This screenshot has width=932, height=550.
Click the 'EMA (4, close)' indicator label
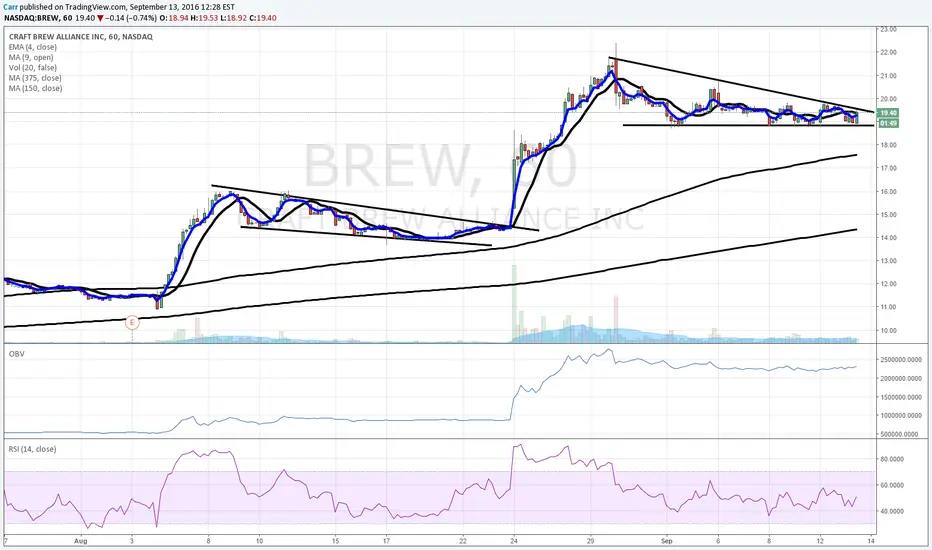click(x=33, y=47)
